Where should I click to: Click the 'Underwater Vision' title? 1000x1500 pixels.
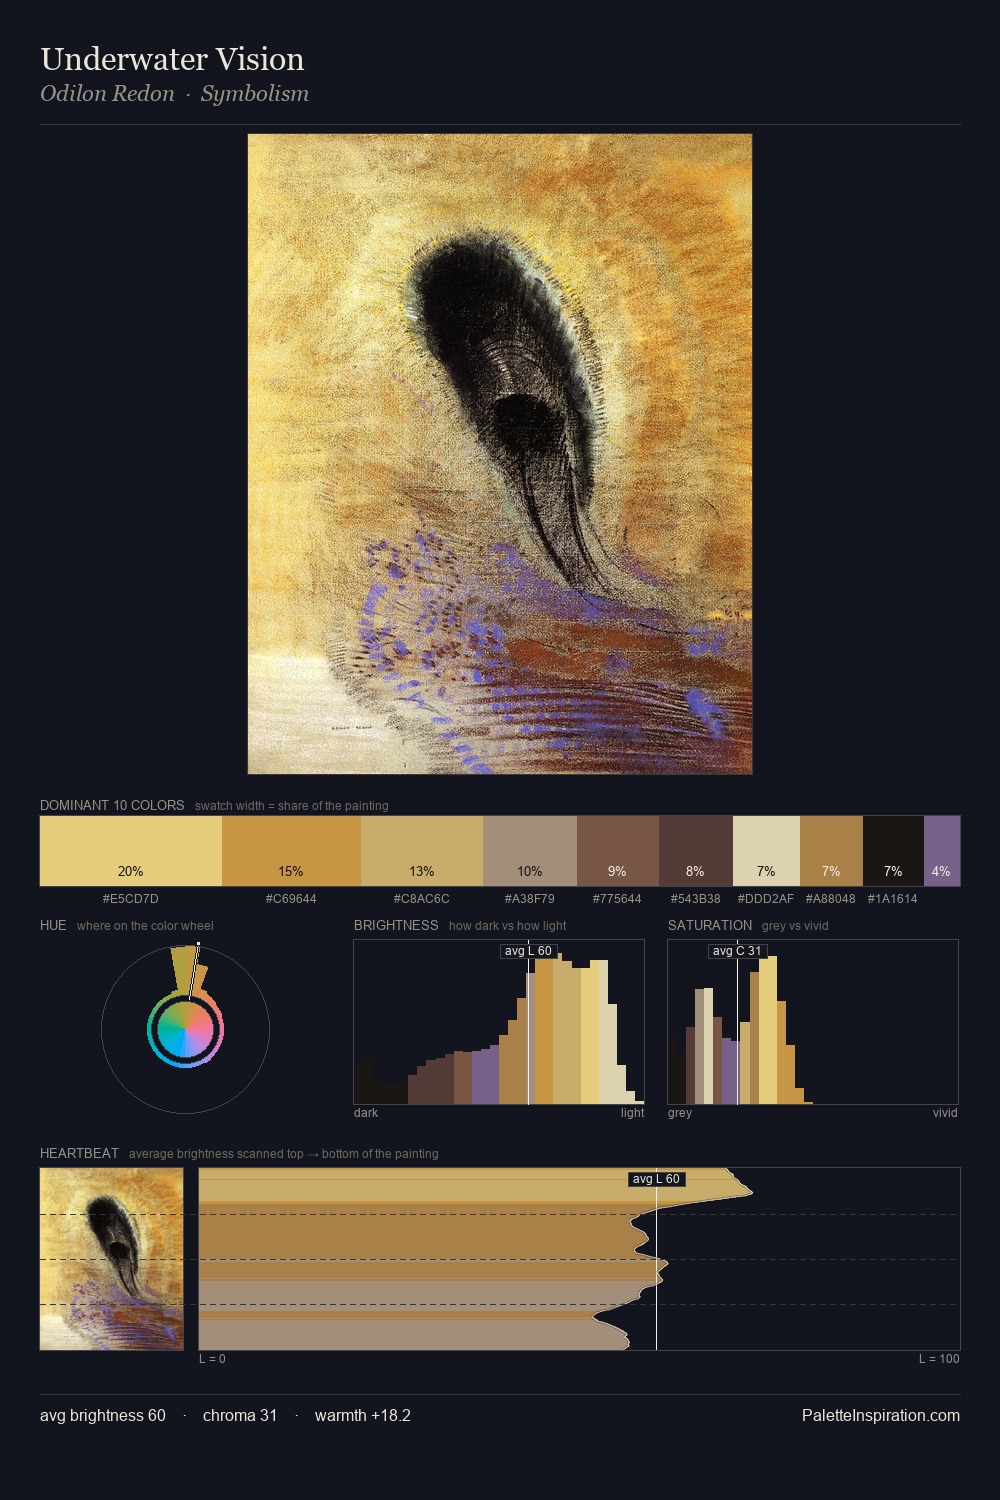pyautogui.click(x=172, y=59)
